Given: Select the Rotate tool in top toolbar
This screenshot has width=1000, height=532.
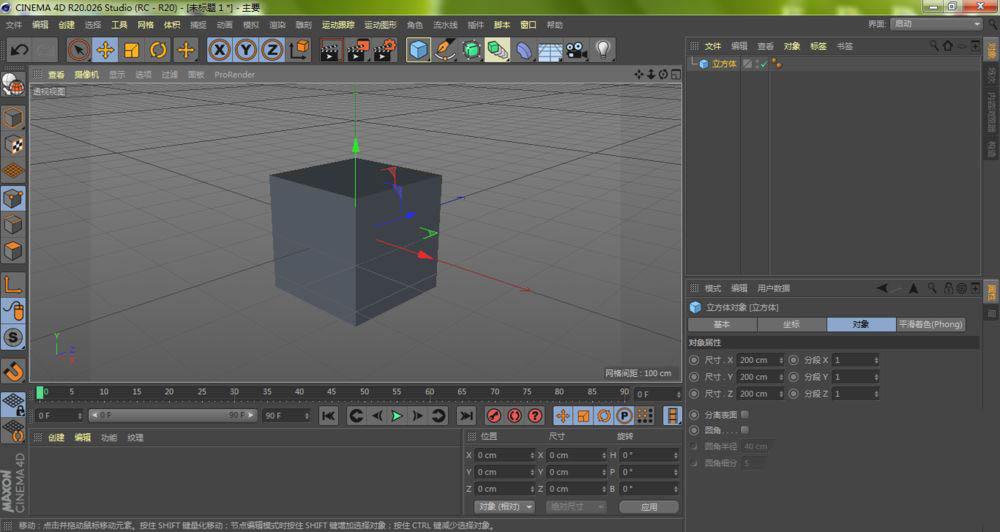Looking at the screenshot, I should point(158,50).
